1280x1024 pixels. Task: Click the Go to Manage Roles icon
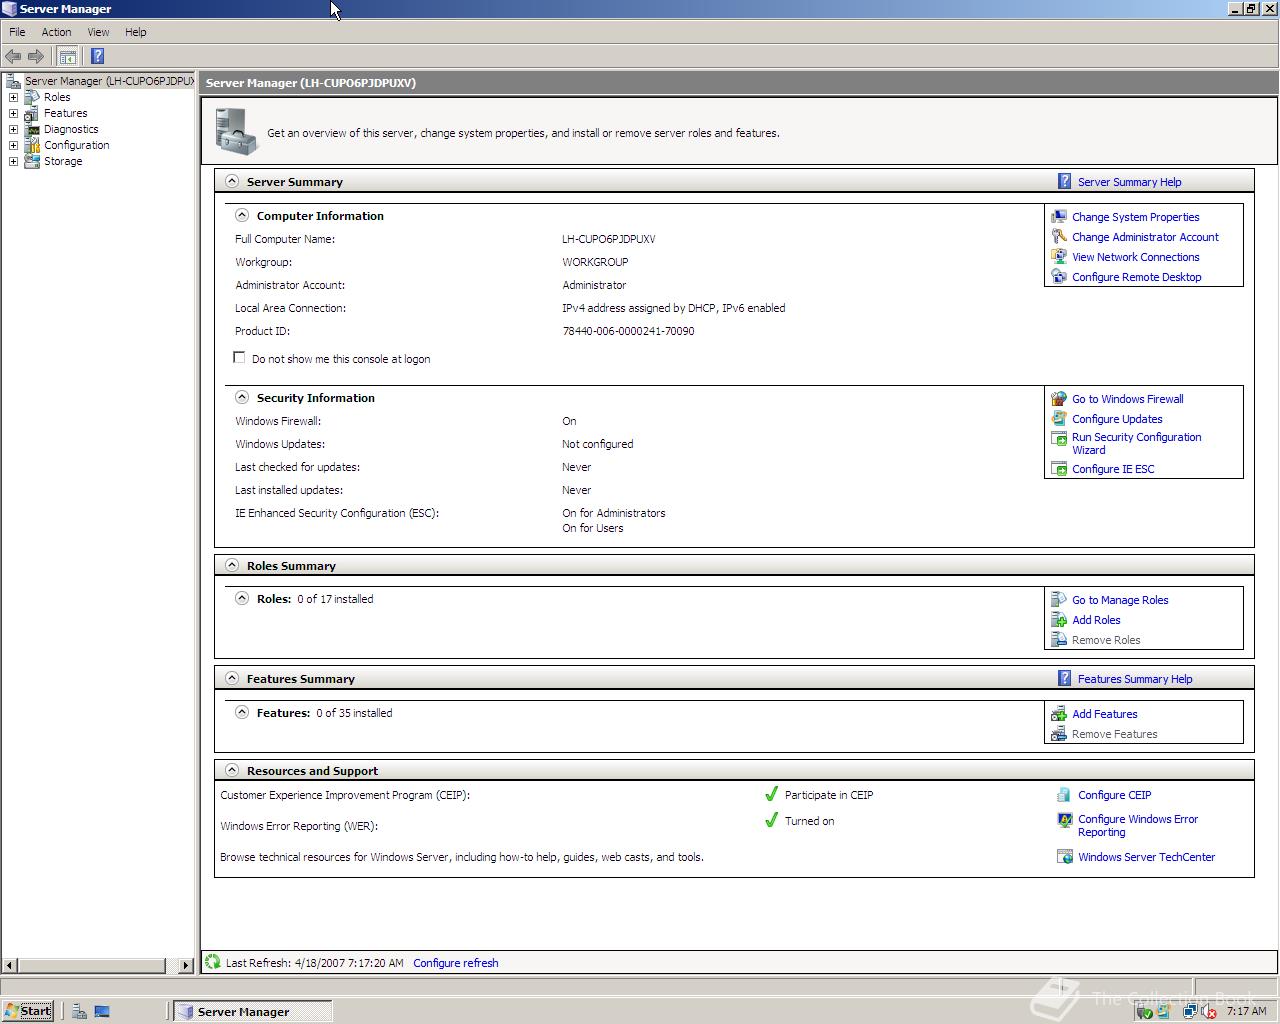point(1059,599)
